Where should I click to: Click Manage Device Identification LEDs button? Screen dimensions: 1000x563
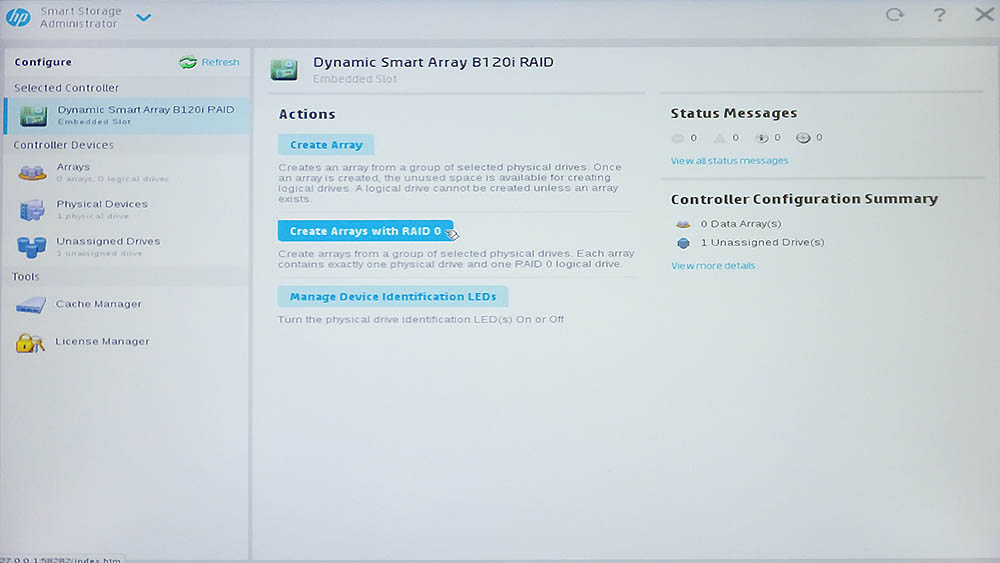[x=393, y=296]
